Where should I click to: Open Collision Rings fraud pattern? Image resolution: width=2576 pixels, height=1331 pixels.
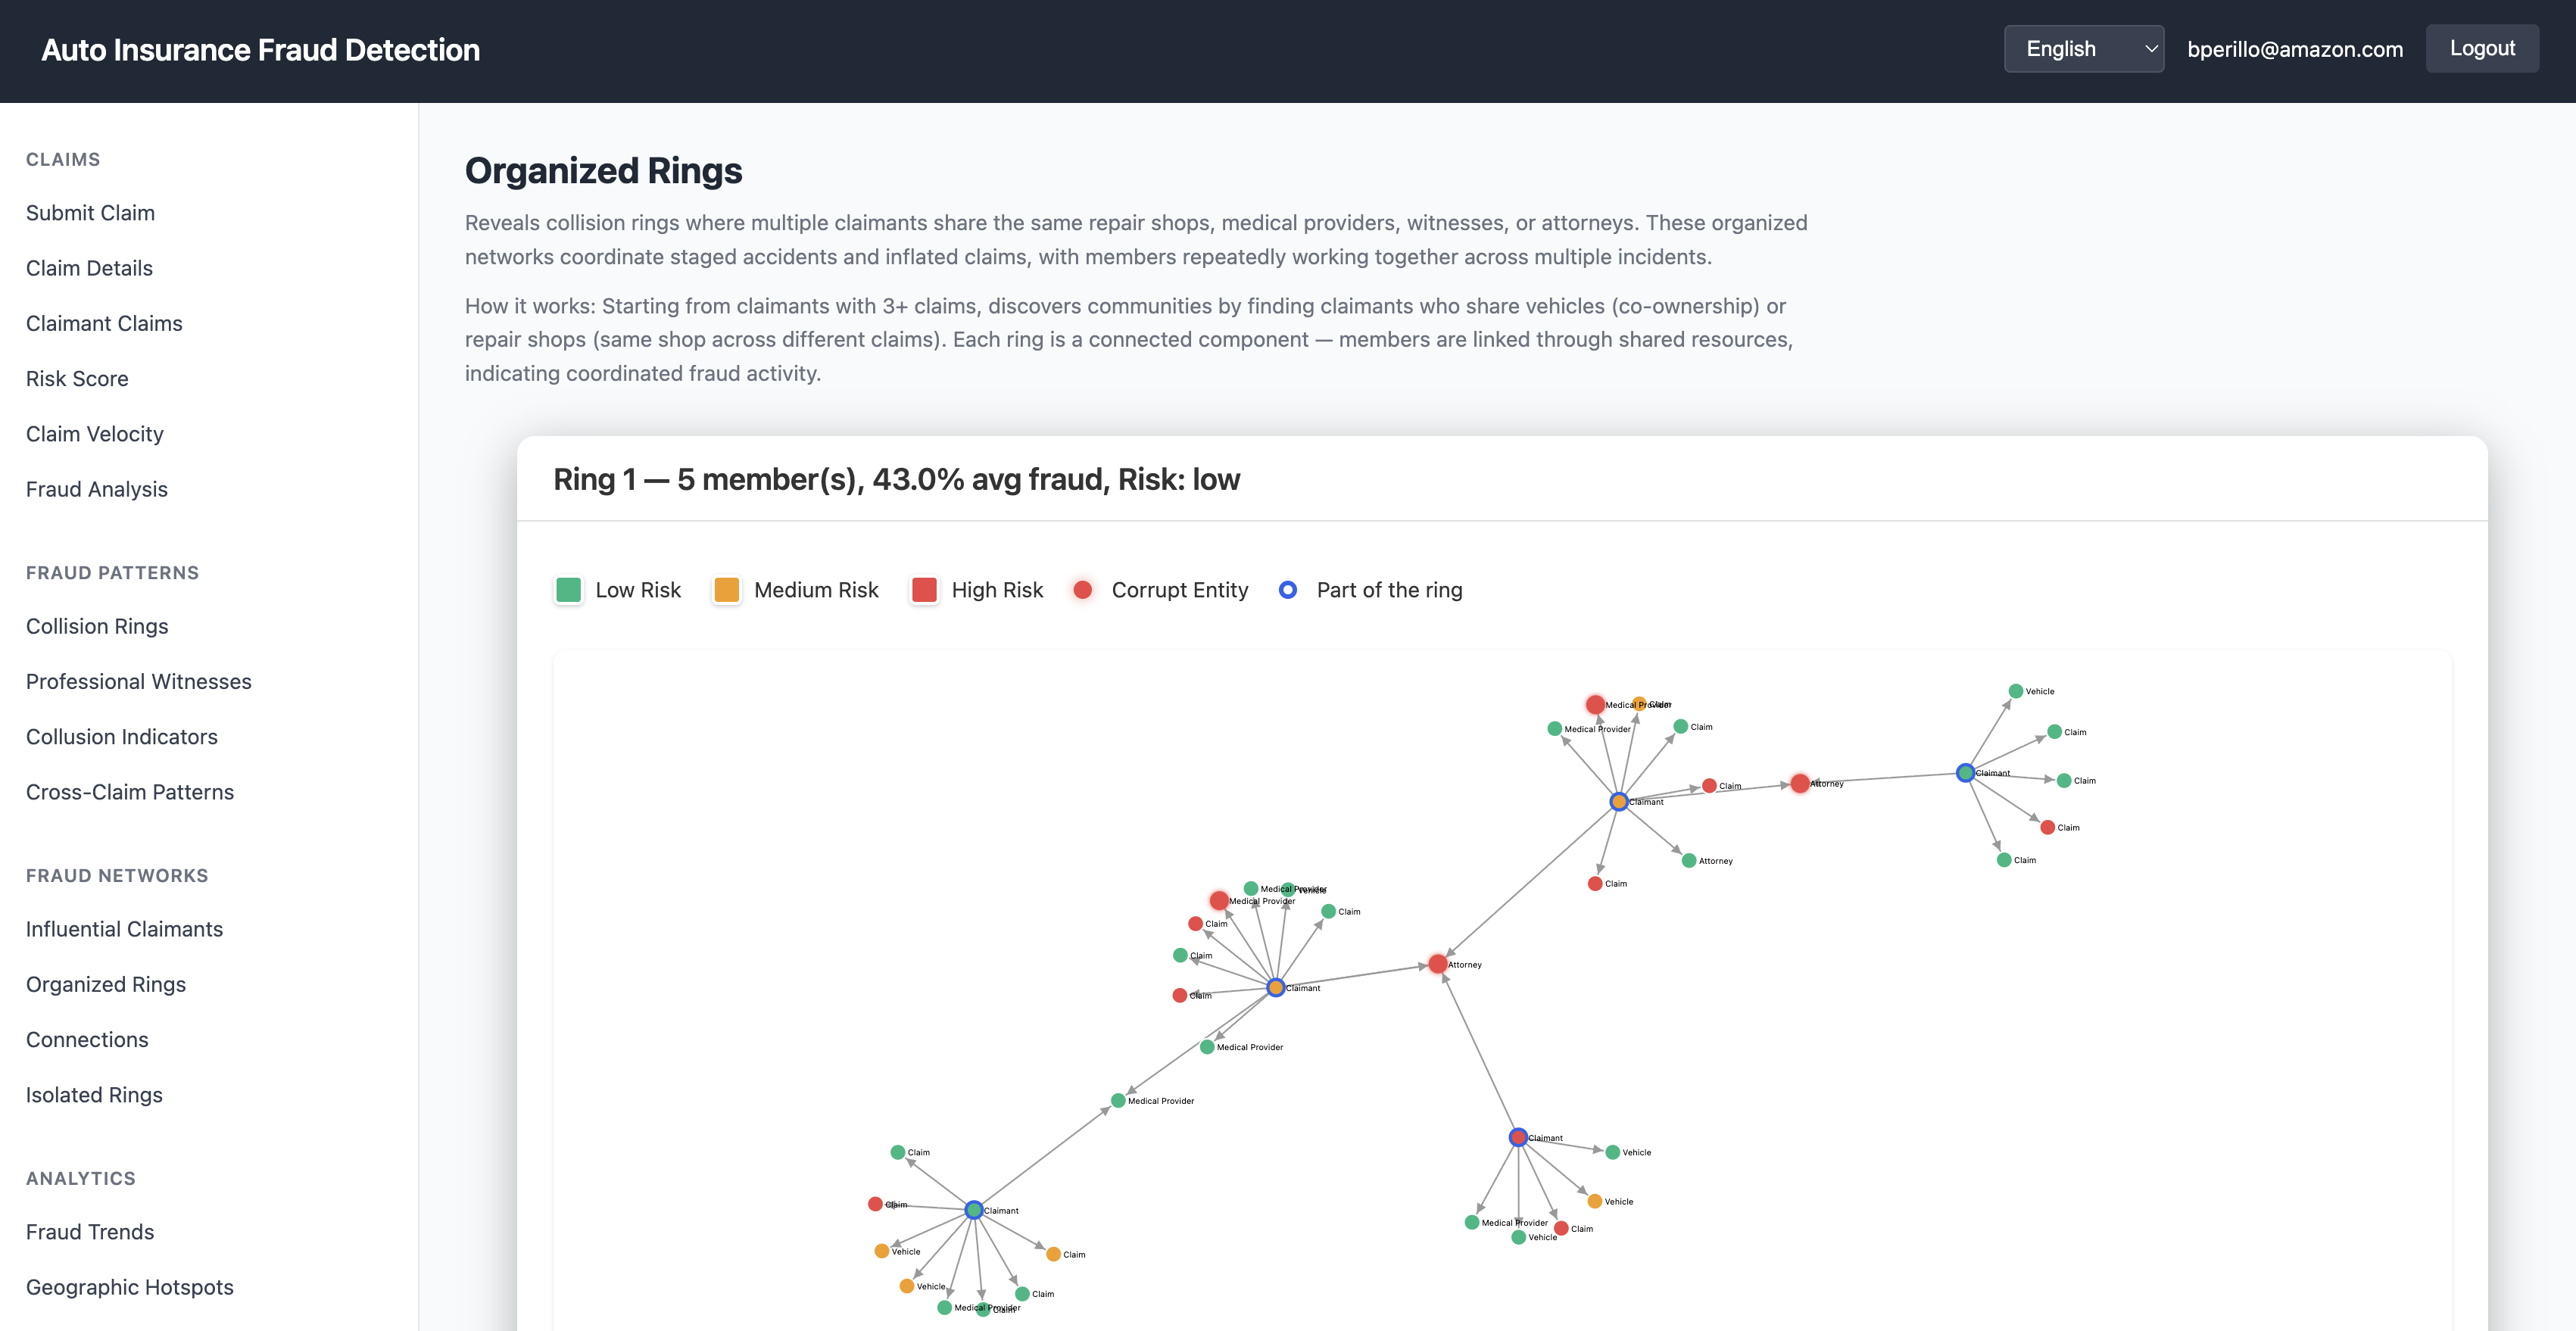tap(97, 626)
